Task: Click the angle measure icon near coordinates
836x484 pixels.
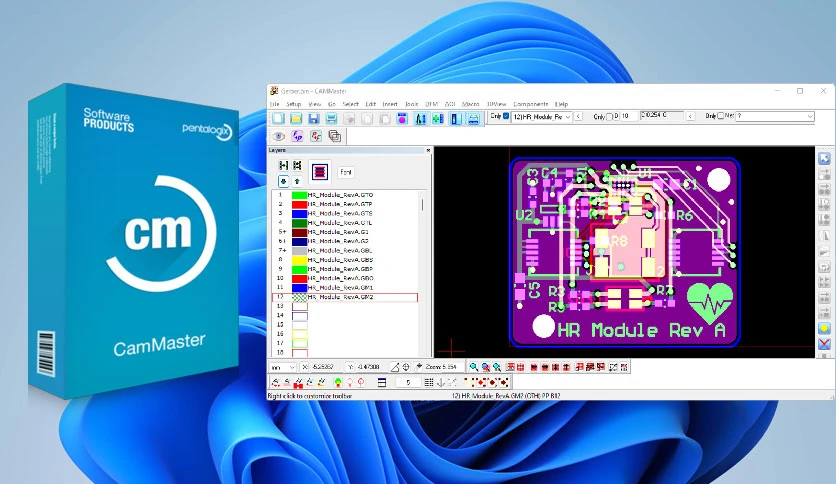Action: coord(395,367)
